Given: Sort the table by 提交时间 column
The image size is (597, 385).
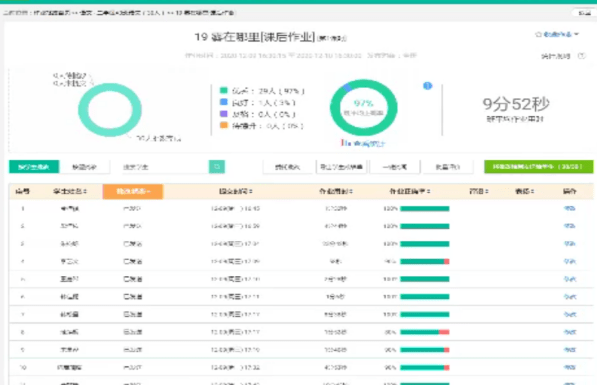Looking at the screenshot, I should point(236,192).
